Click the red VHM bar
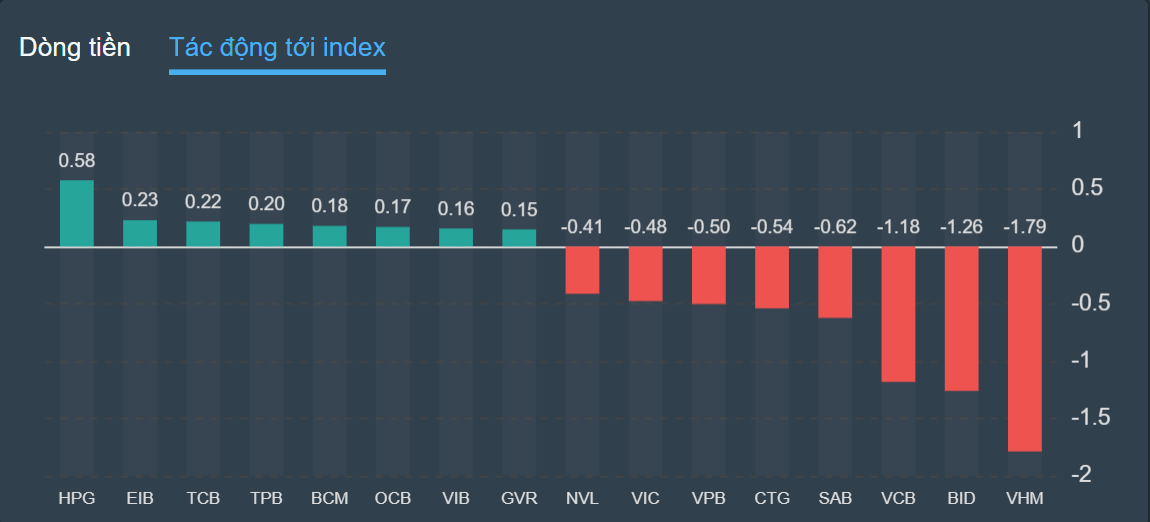 (x=1025, y=348)
